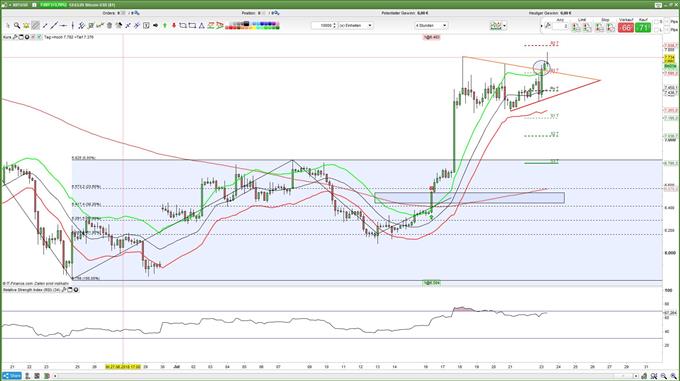Click the green Kauf 71 button
This screenshot has height=381, width=680.
point(643,28)
